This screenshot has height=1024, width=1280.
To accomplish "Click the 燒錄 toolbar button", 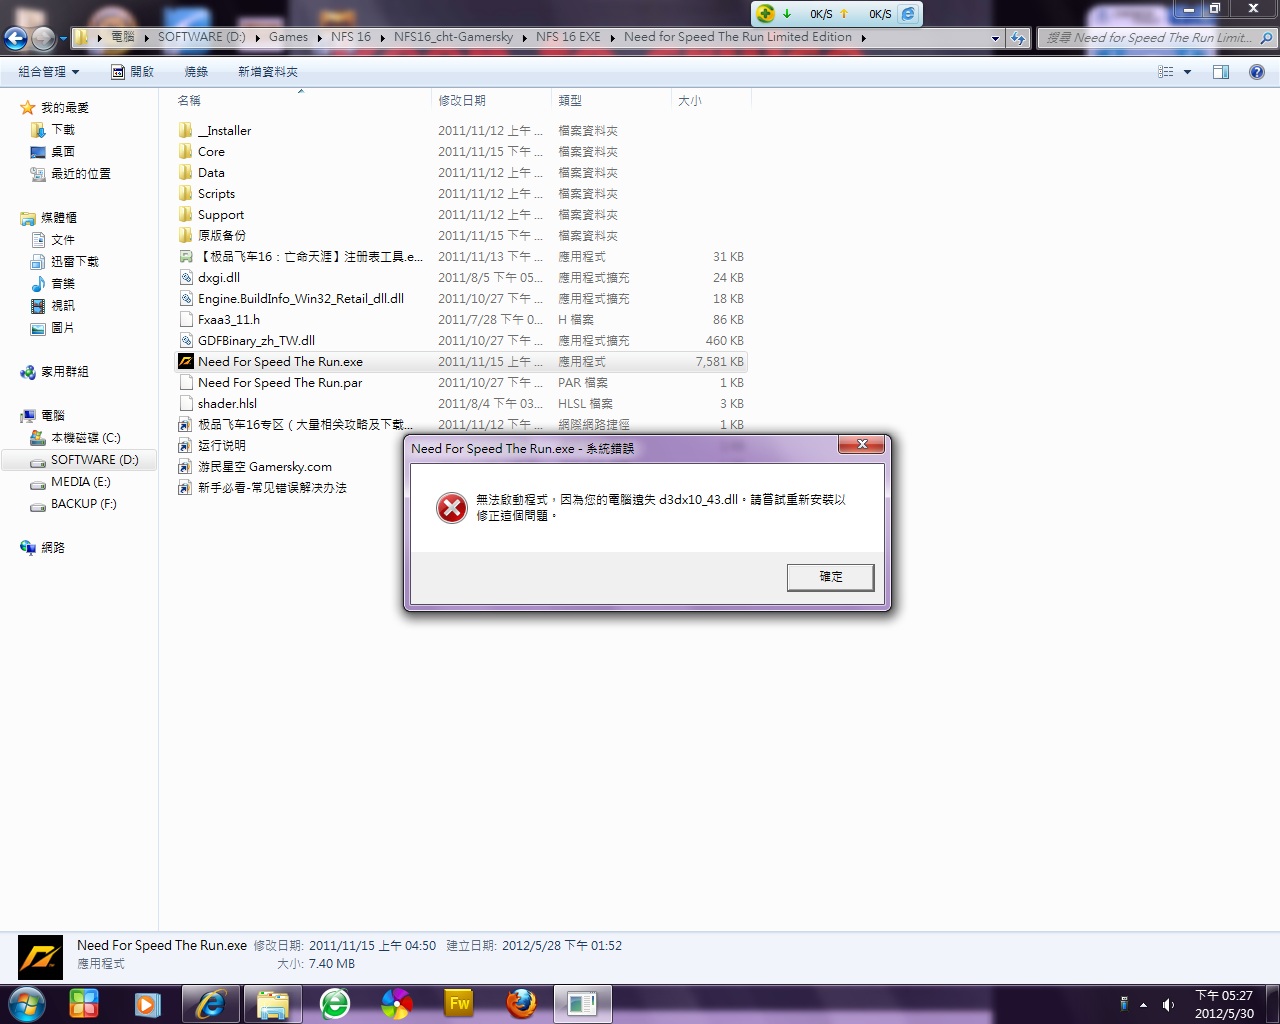I will coord(196,72).
